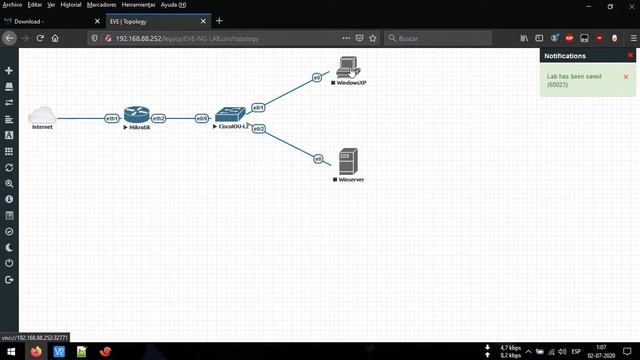This screenshot has height=360, width=640.
Task: Click the Logout sidebar icon
Action: pos(9,280)
